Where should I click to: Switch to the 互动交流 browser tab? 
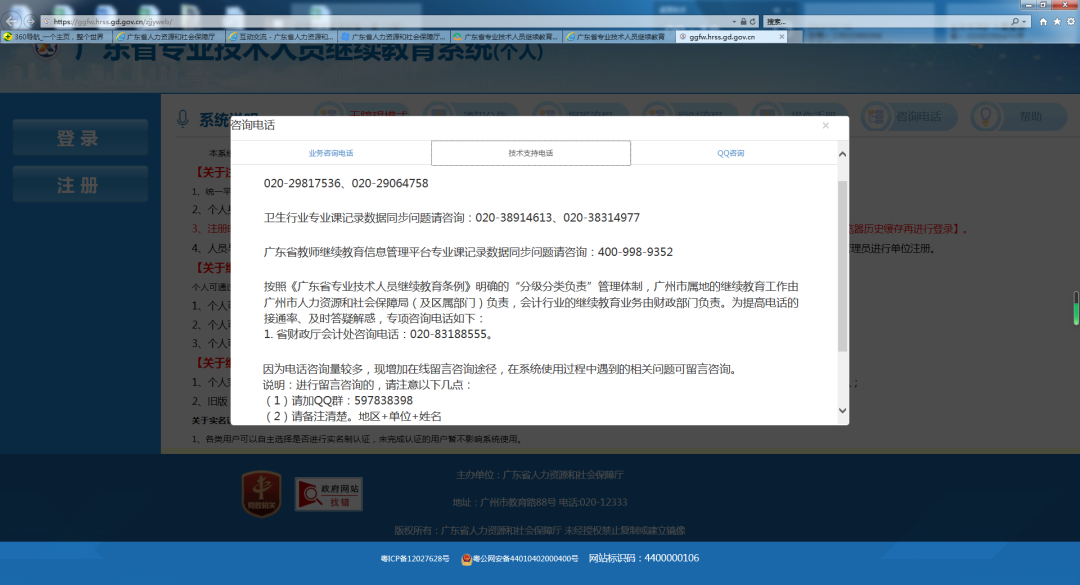tap(281, 37)
